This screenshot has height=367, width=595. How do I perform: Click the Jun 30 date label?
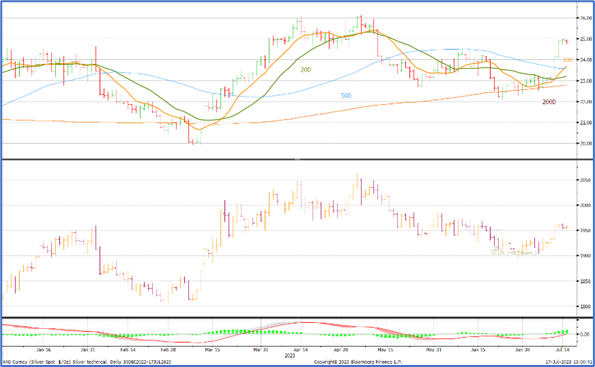pyautogui.click(x=522, y=350)
